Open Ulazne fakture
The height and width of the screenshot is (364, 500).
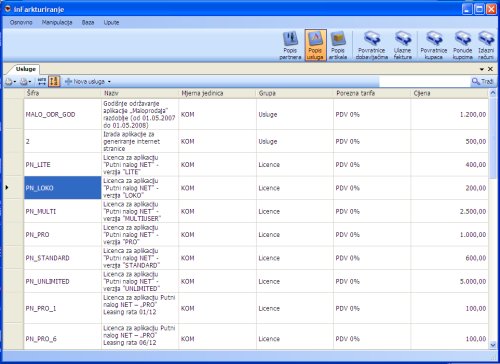point(403,45)
